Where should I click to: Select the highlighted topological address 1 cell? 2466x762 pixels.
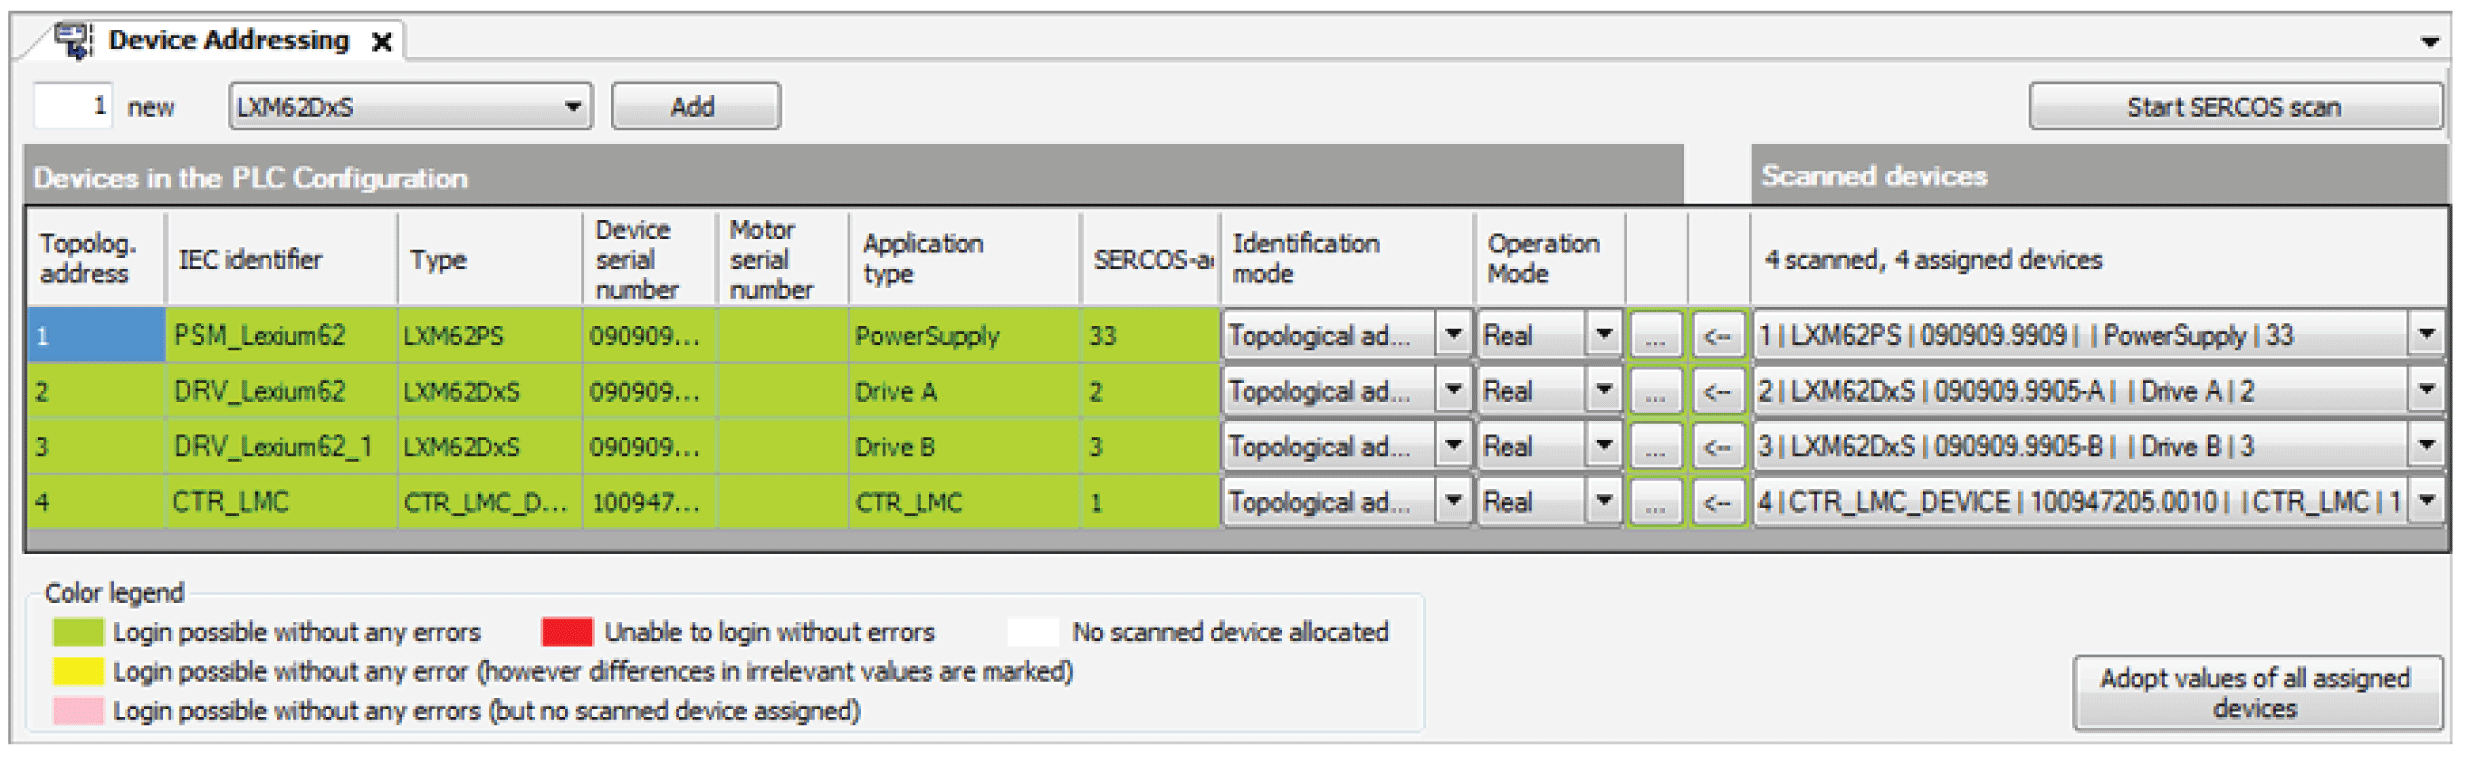(96, 335)
